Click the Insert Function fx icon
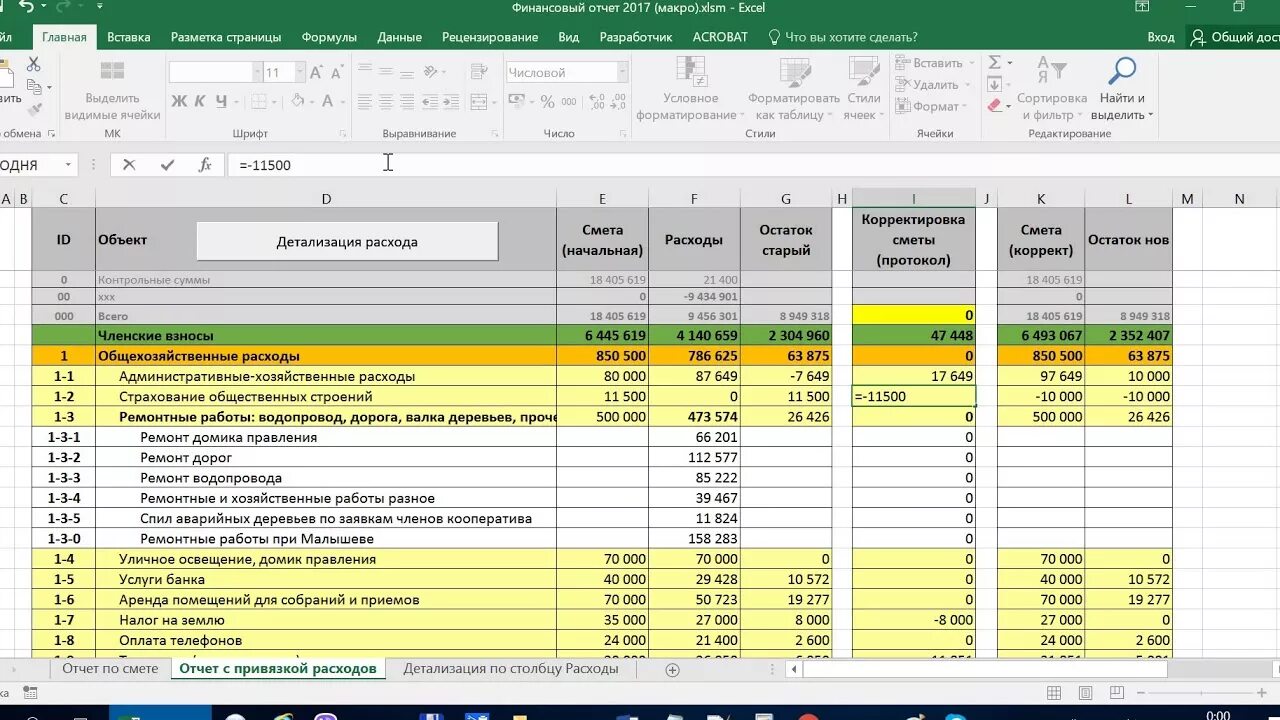Viewport: 1280px width, 720px height. pyautogui.click(x=205, y=165)
